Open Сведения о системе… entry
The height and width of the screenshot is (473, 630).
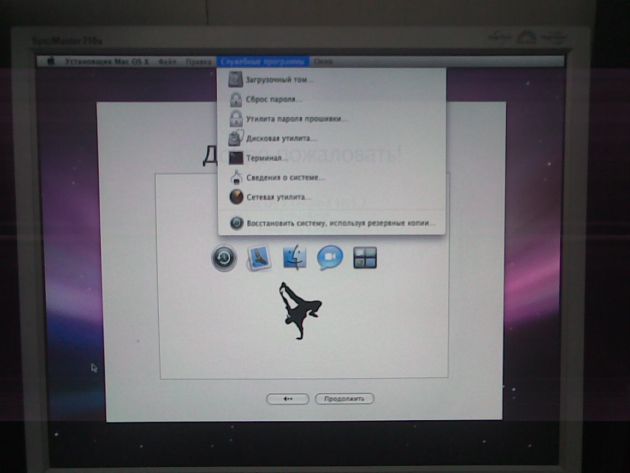(331, 178)
